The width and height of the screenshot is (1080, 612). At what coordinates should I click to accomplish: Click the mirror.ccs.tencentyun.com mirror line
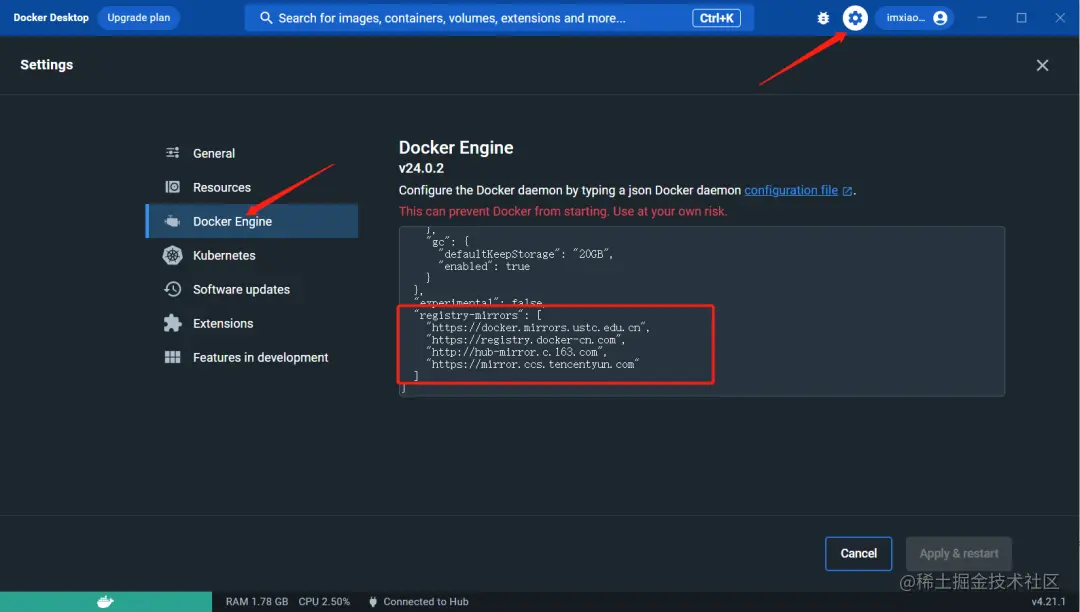point(533,365)
